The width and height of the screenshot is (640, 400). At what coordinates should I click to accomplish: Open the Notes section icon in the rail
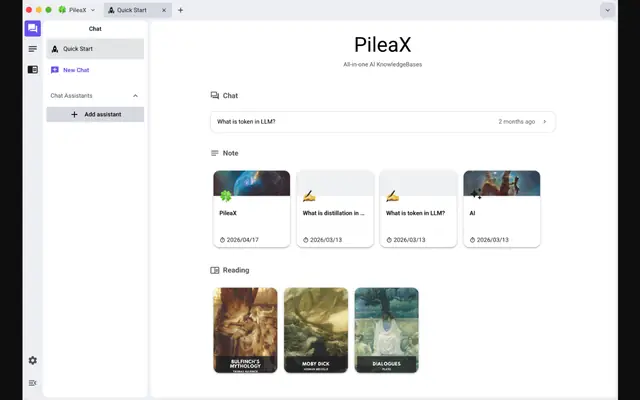(33, 49)
